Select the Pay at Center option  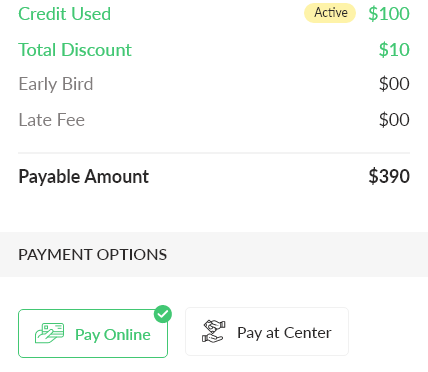267,332
